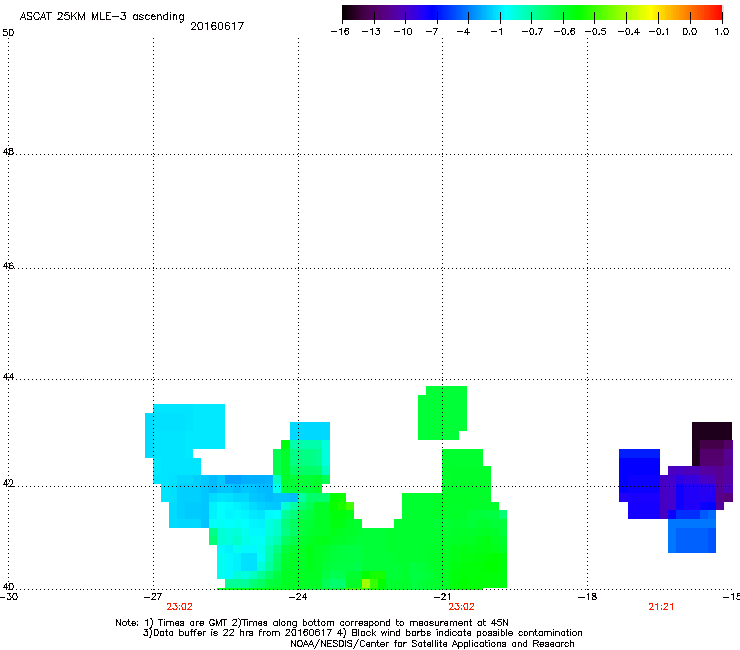Click the color bar label -0.7
Viewport: 740px width, 650px height.
pos(532,32)
